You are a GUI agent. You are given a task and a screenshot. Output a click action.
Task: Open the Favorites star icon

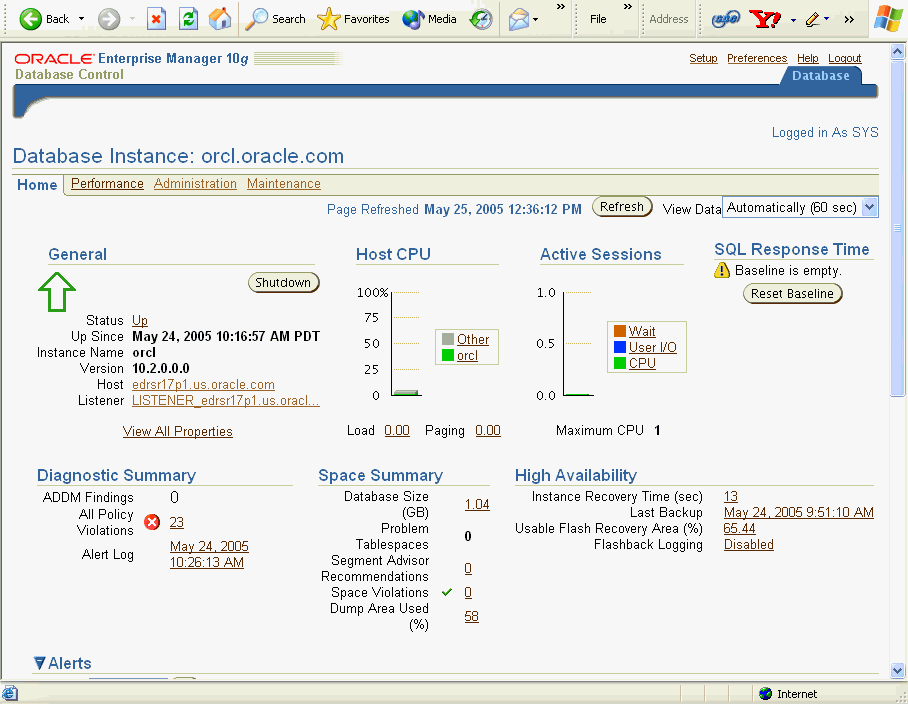click(x=329, y=19)
